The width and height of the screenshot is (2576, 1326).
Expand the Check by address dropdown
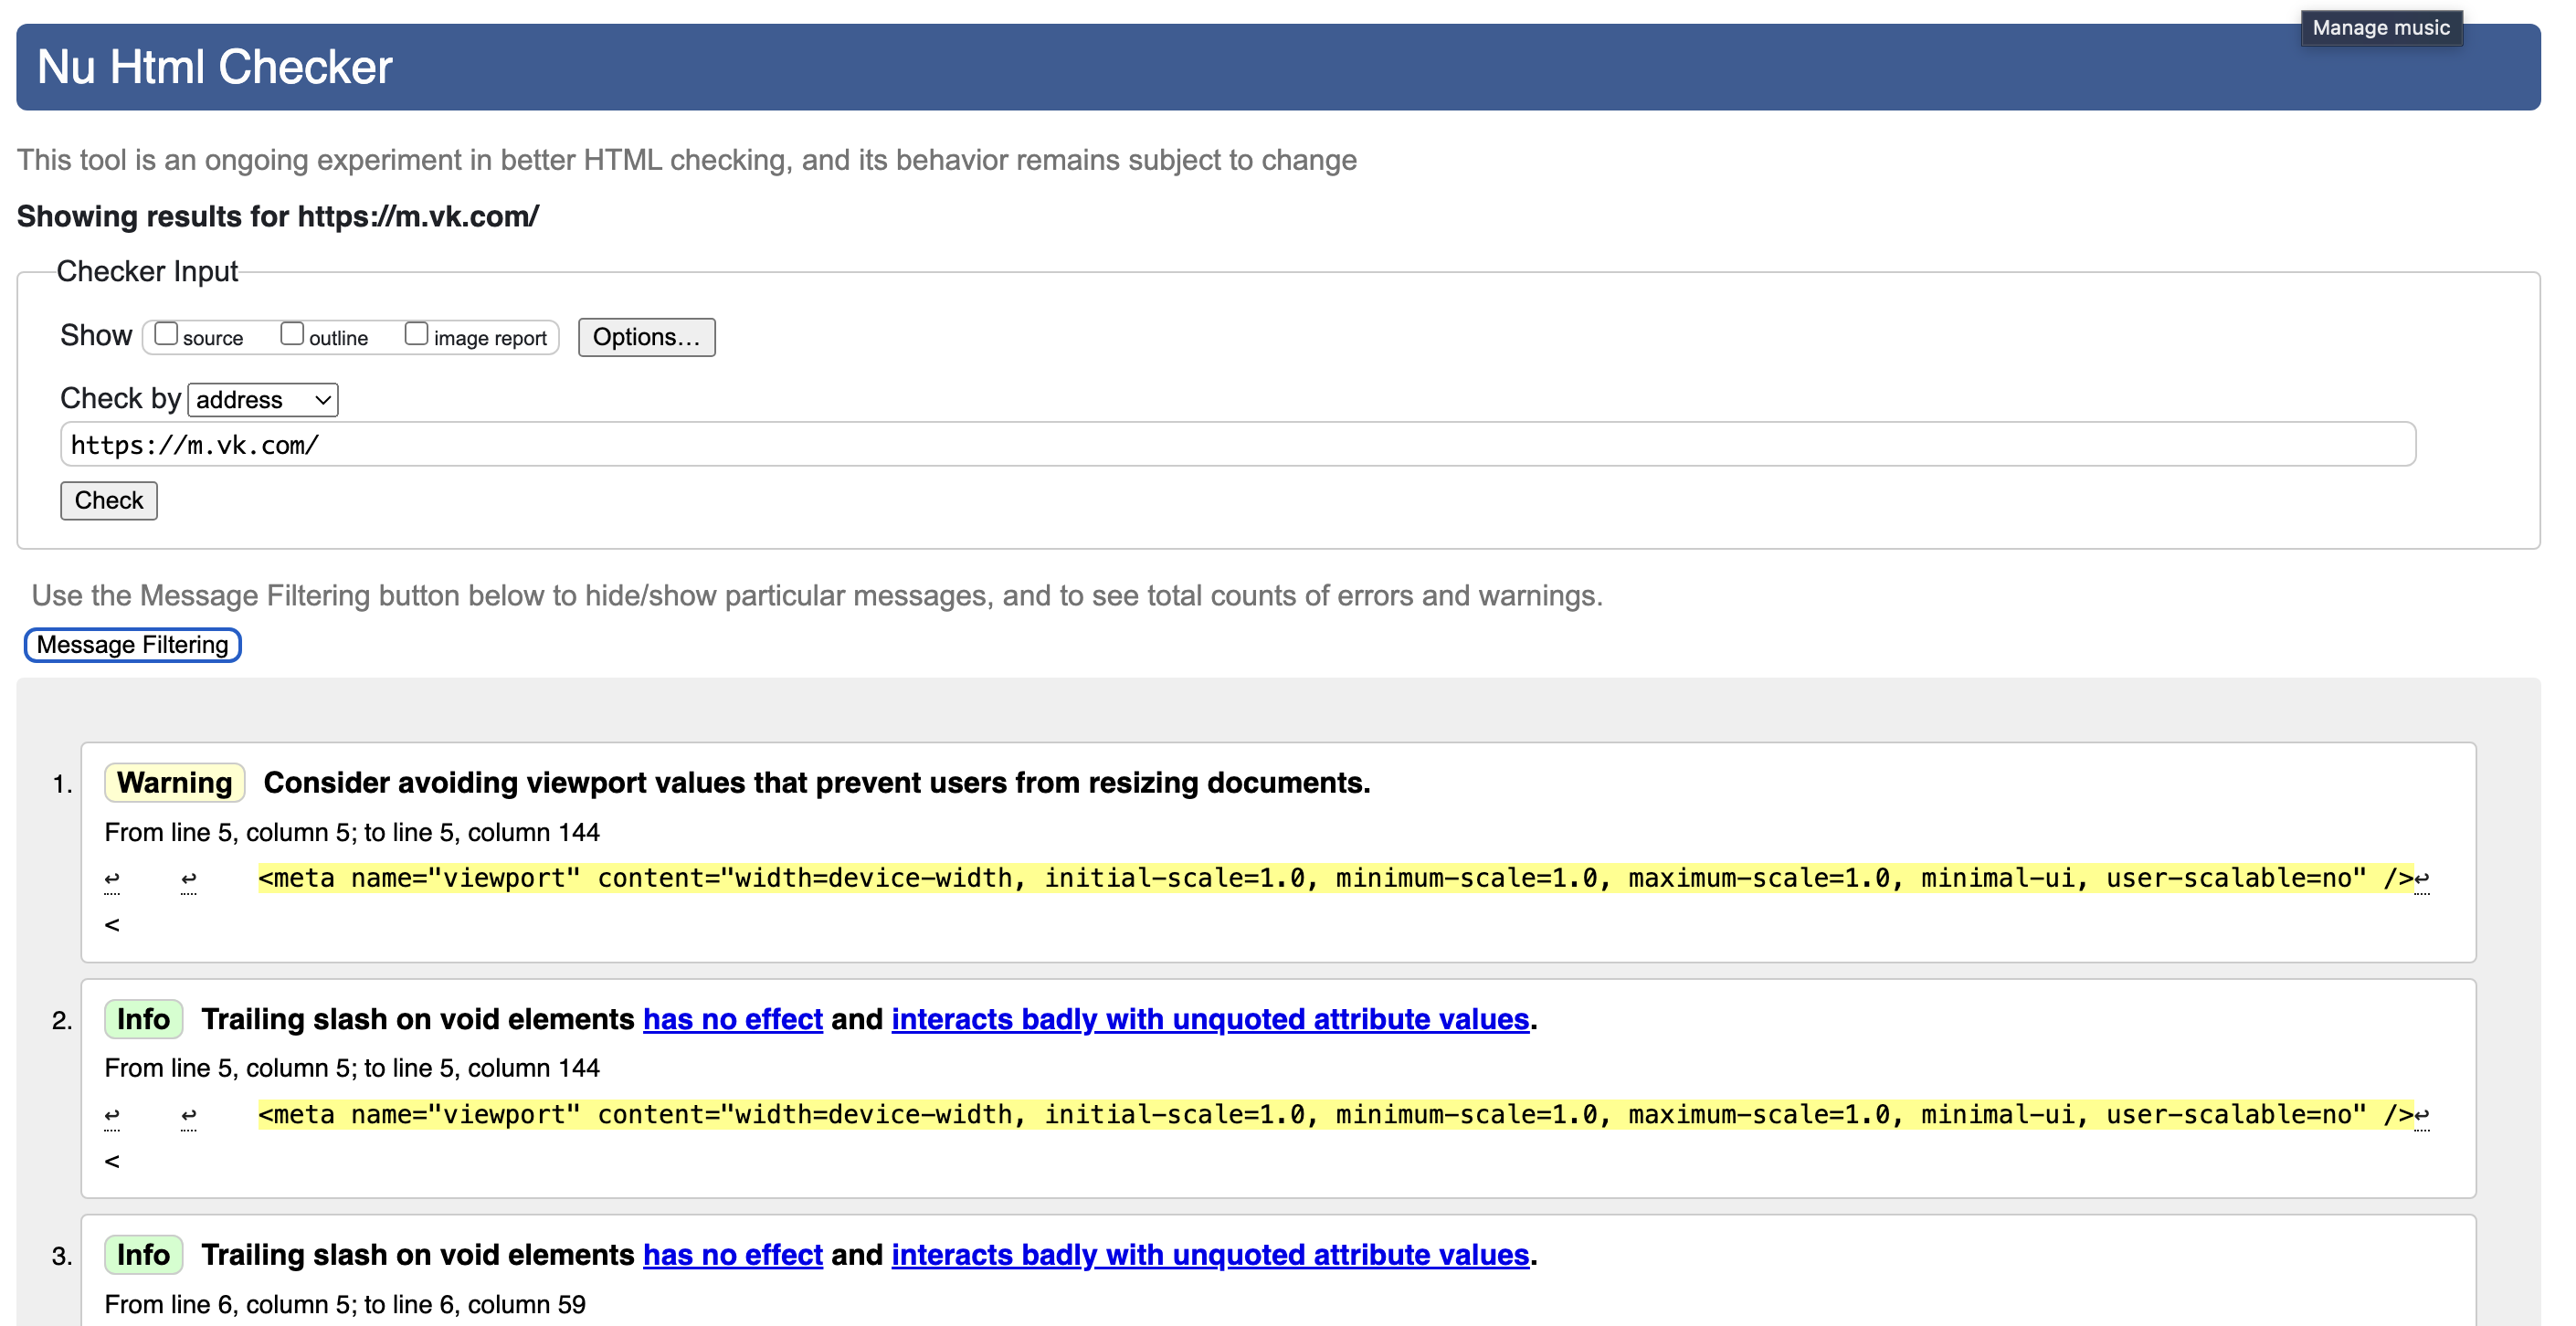coord(263,400)
